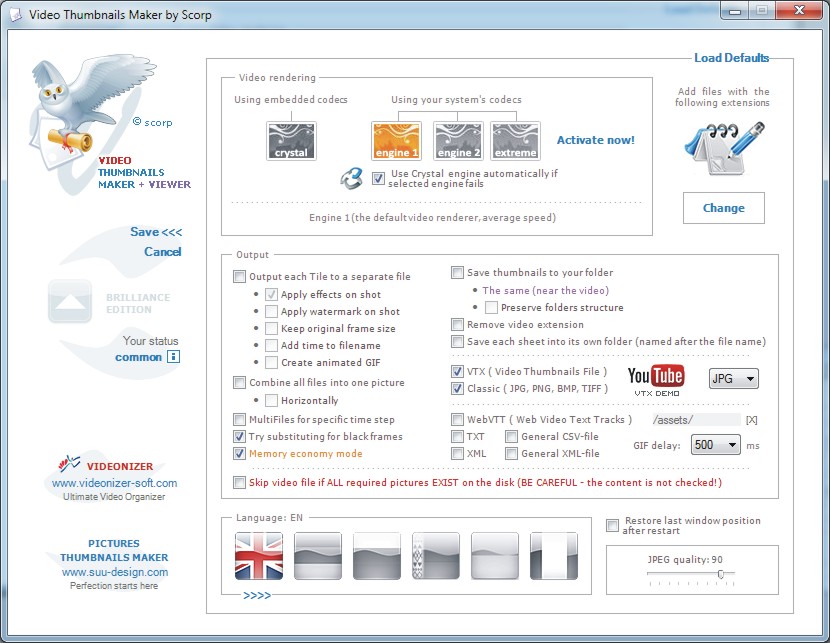Open the GIF delay 500 dropdown
Viewport: 830px width, 643px height.
pyautogui.click(x=715, y=445)
